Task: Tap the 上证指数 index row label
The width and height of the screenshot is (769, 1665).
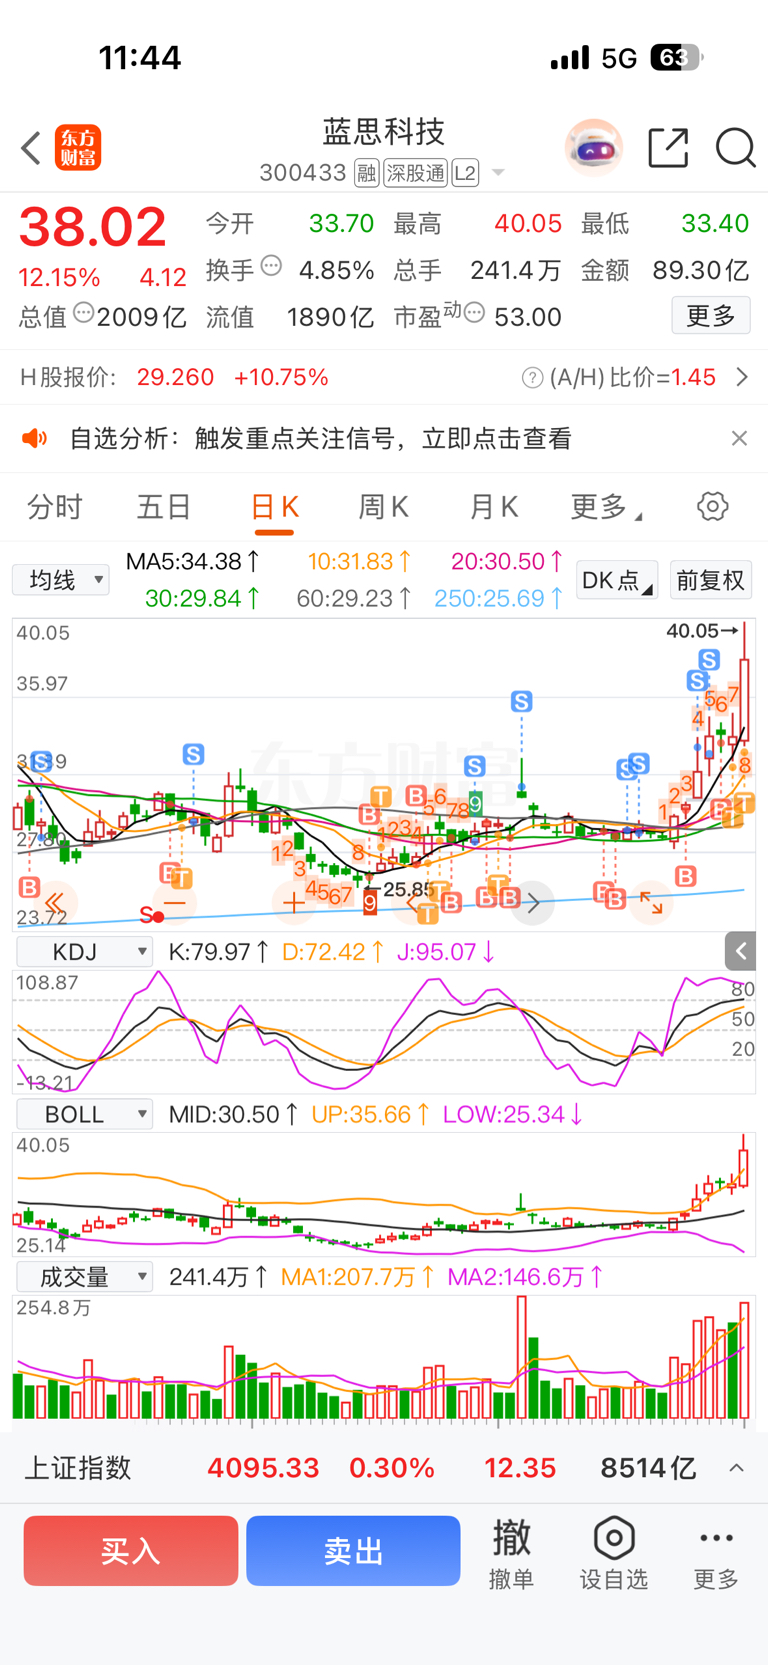Action: point(78,1468)
